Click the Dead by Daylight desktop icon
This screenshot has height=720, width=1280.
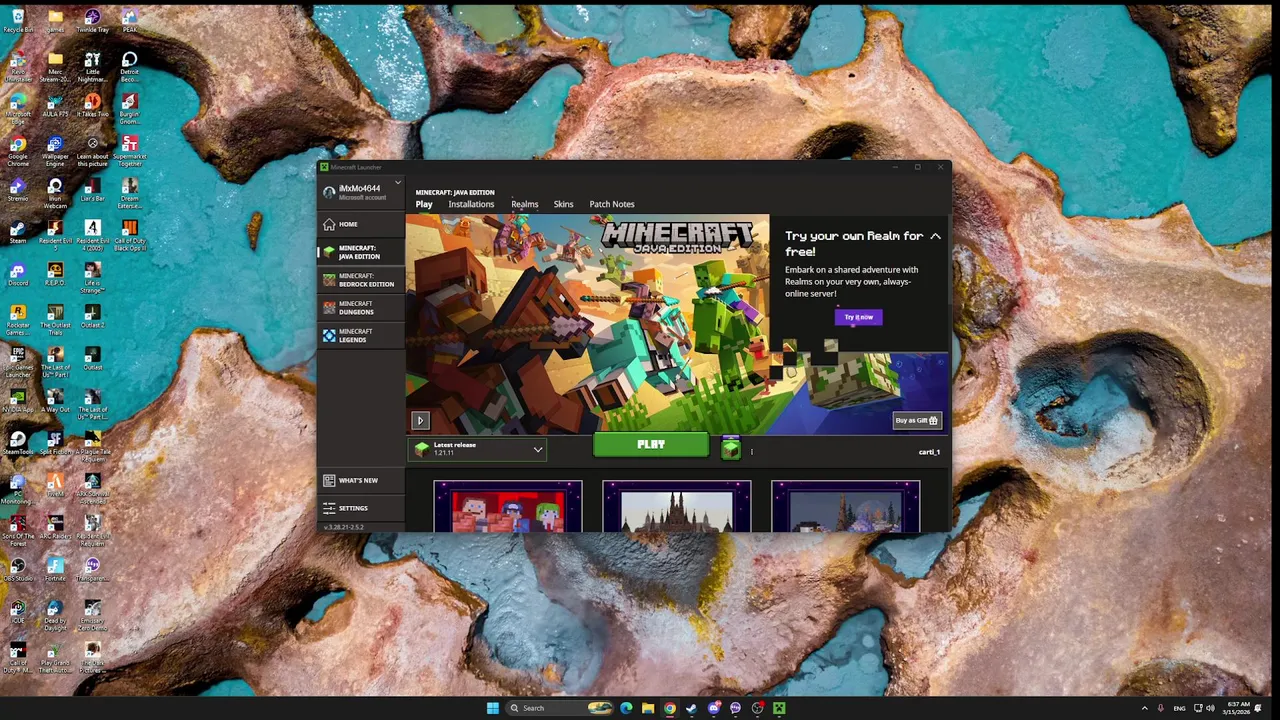(55, 613)
